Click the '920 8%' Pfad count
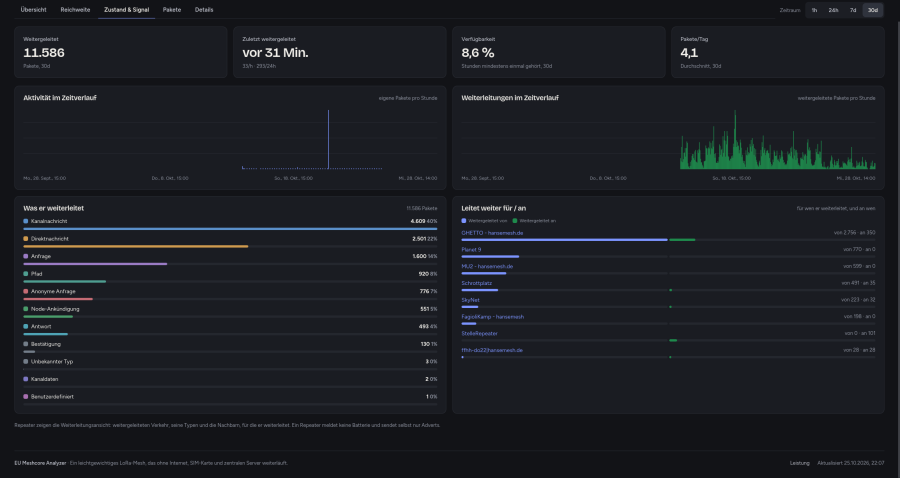This screenshot has height=478, width=900. [428, 274]
